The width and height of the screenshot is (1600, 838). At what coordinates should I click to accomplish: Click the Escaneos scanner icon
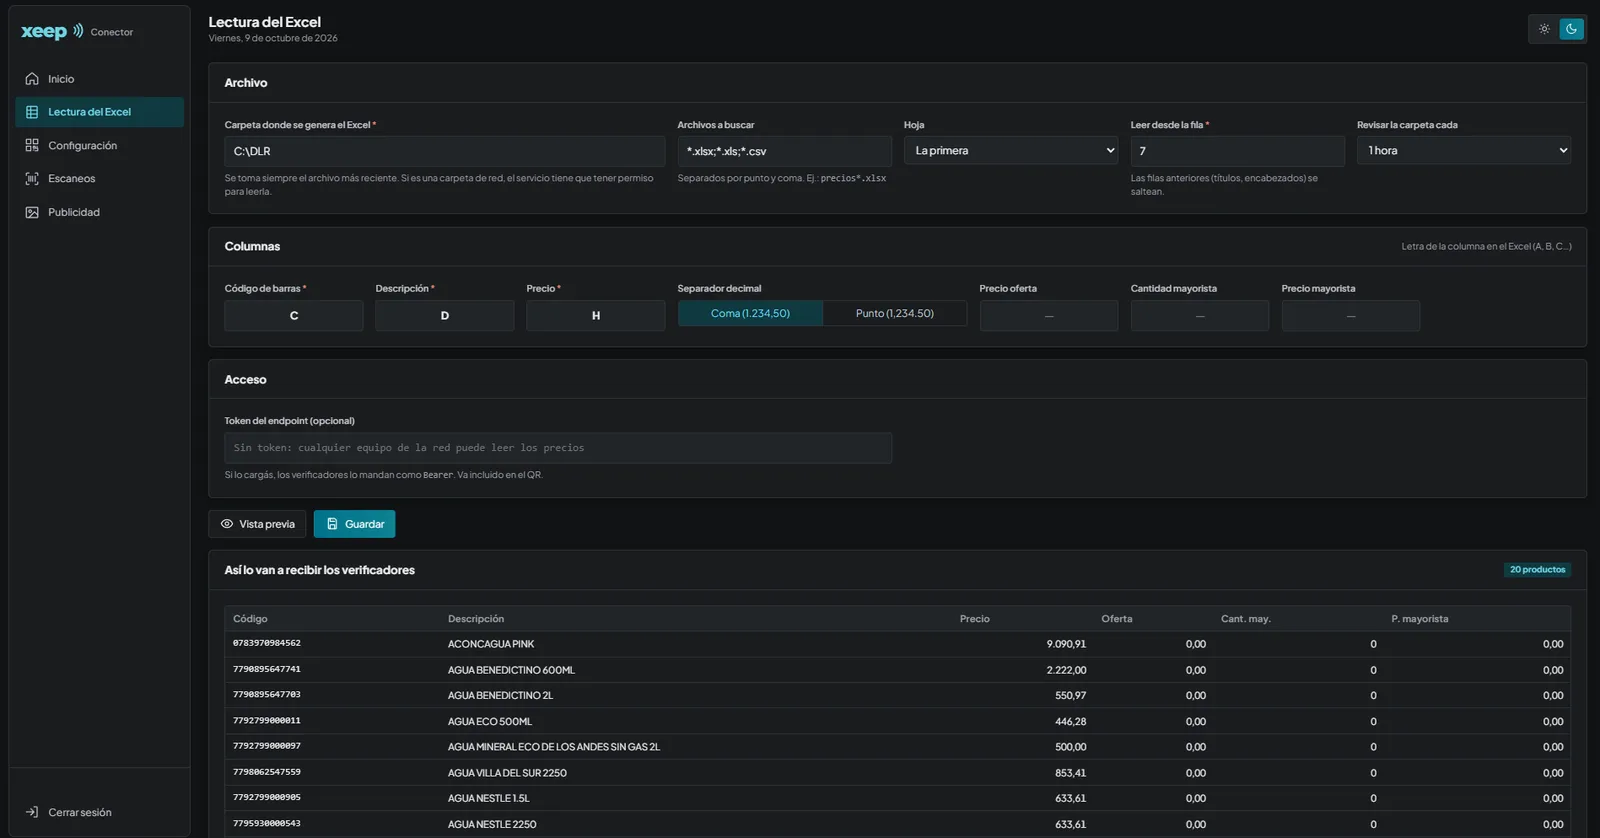(32, 179)
